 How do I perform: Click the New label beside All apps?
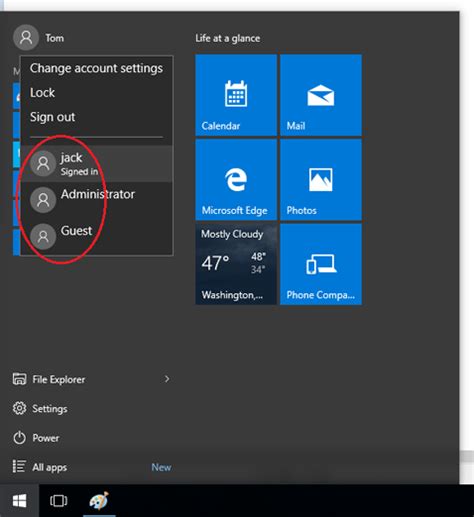[161, 467]
